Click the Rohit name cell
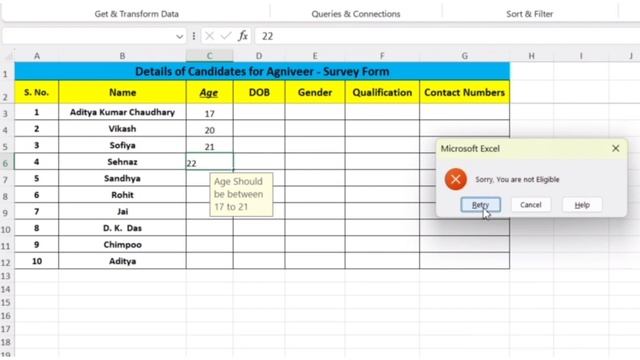 122,195
